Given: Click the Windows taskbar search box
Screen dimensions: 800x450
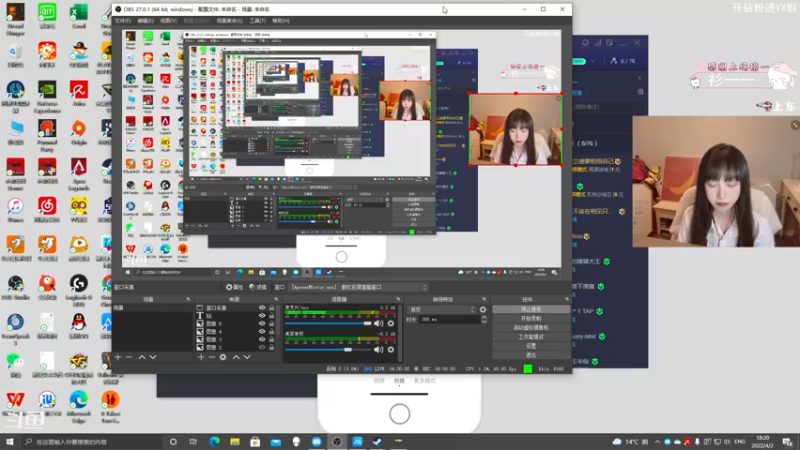Looking at the screenshot, I should coord(92,442).
